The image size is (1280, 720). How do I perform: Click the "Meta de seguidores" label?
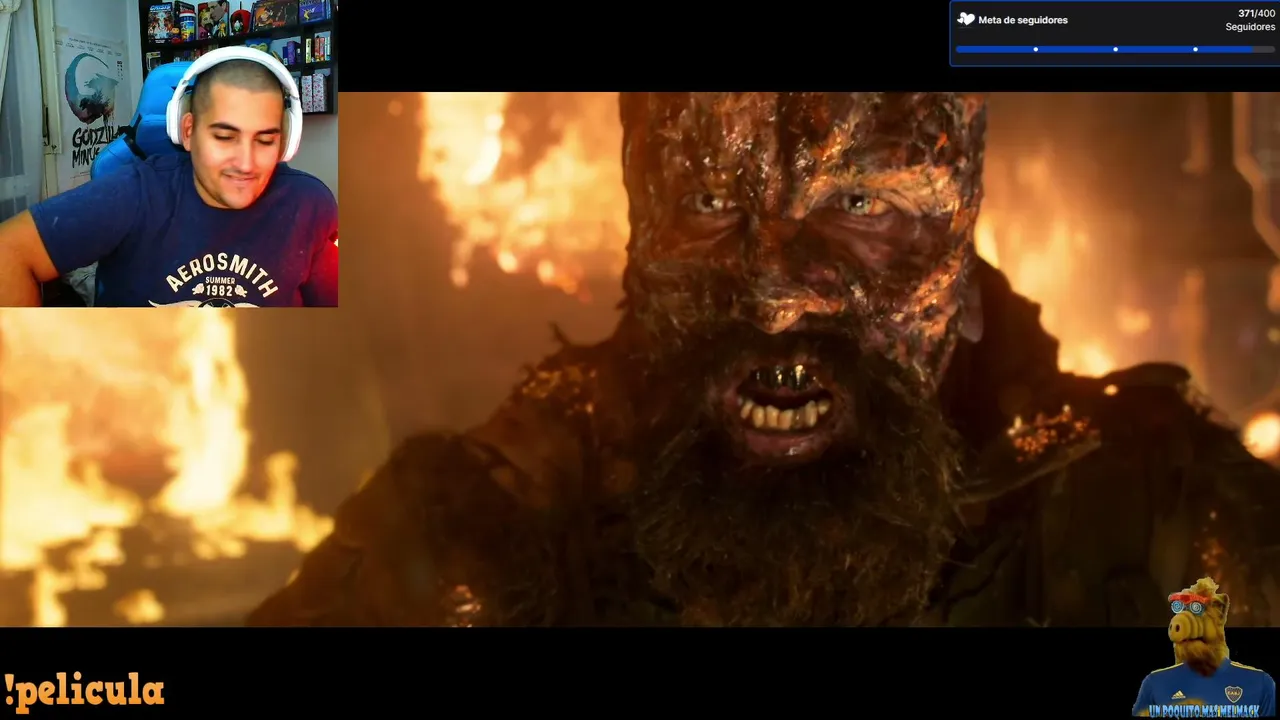(1023, 20)
